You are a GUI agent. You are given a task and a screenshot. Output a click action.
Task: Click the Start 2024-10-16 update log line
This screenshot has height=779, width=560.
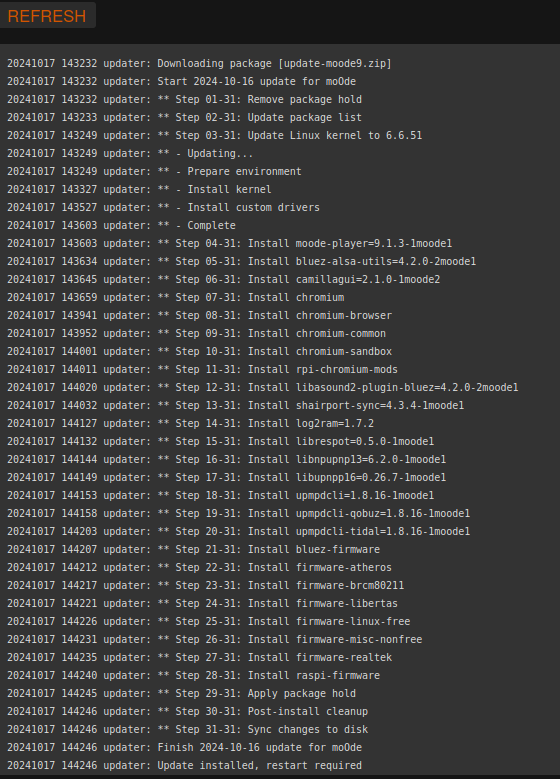click(181, 81)
